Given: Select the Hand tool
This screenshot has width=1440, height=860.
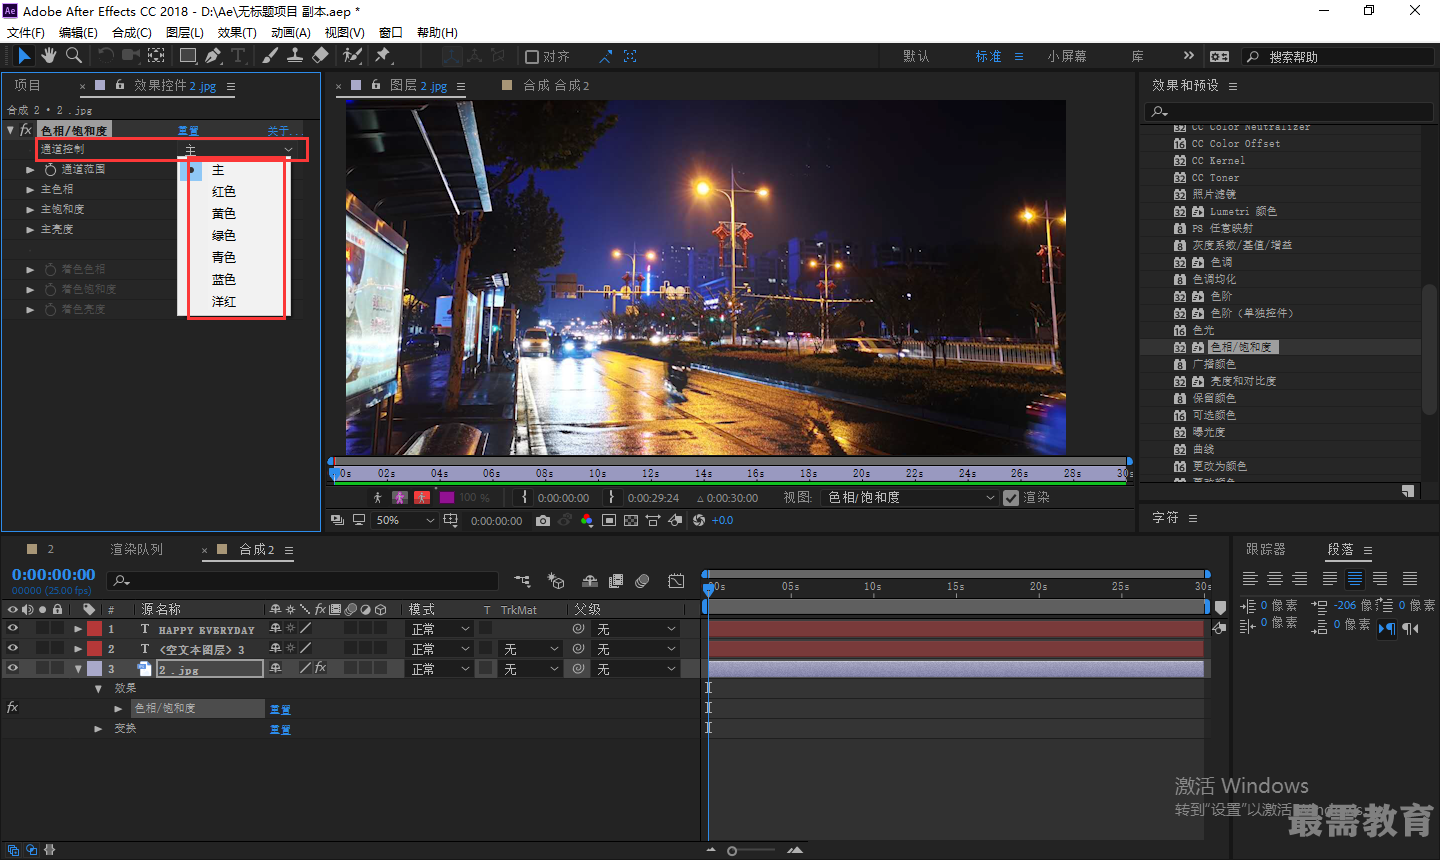Looking at the screenshot, I should click(x=49, y=56).
